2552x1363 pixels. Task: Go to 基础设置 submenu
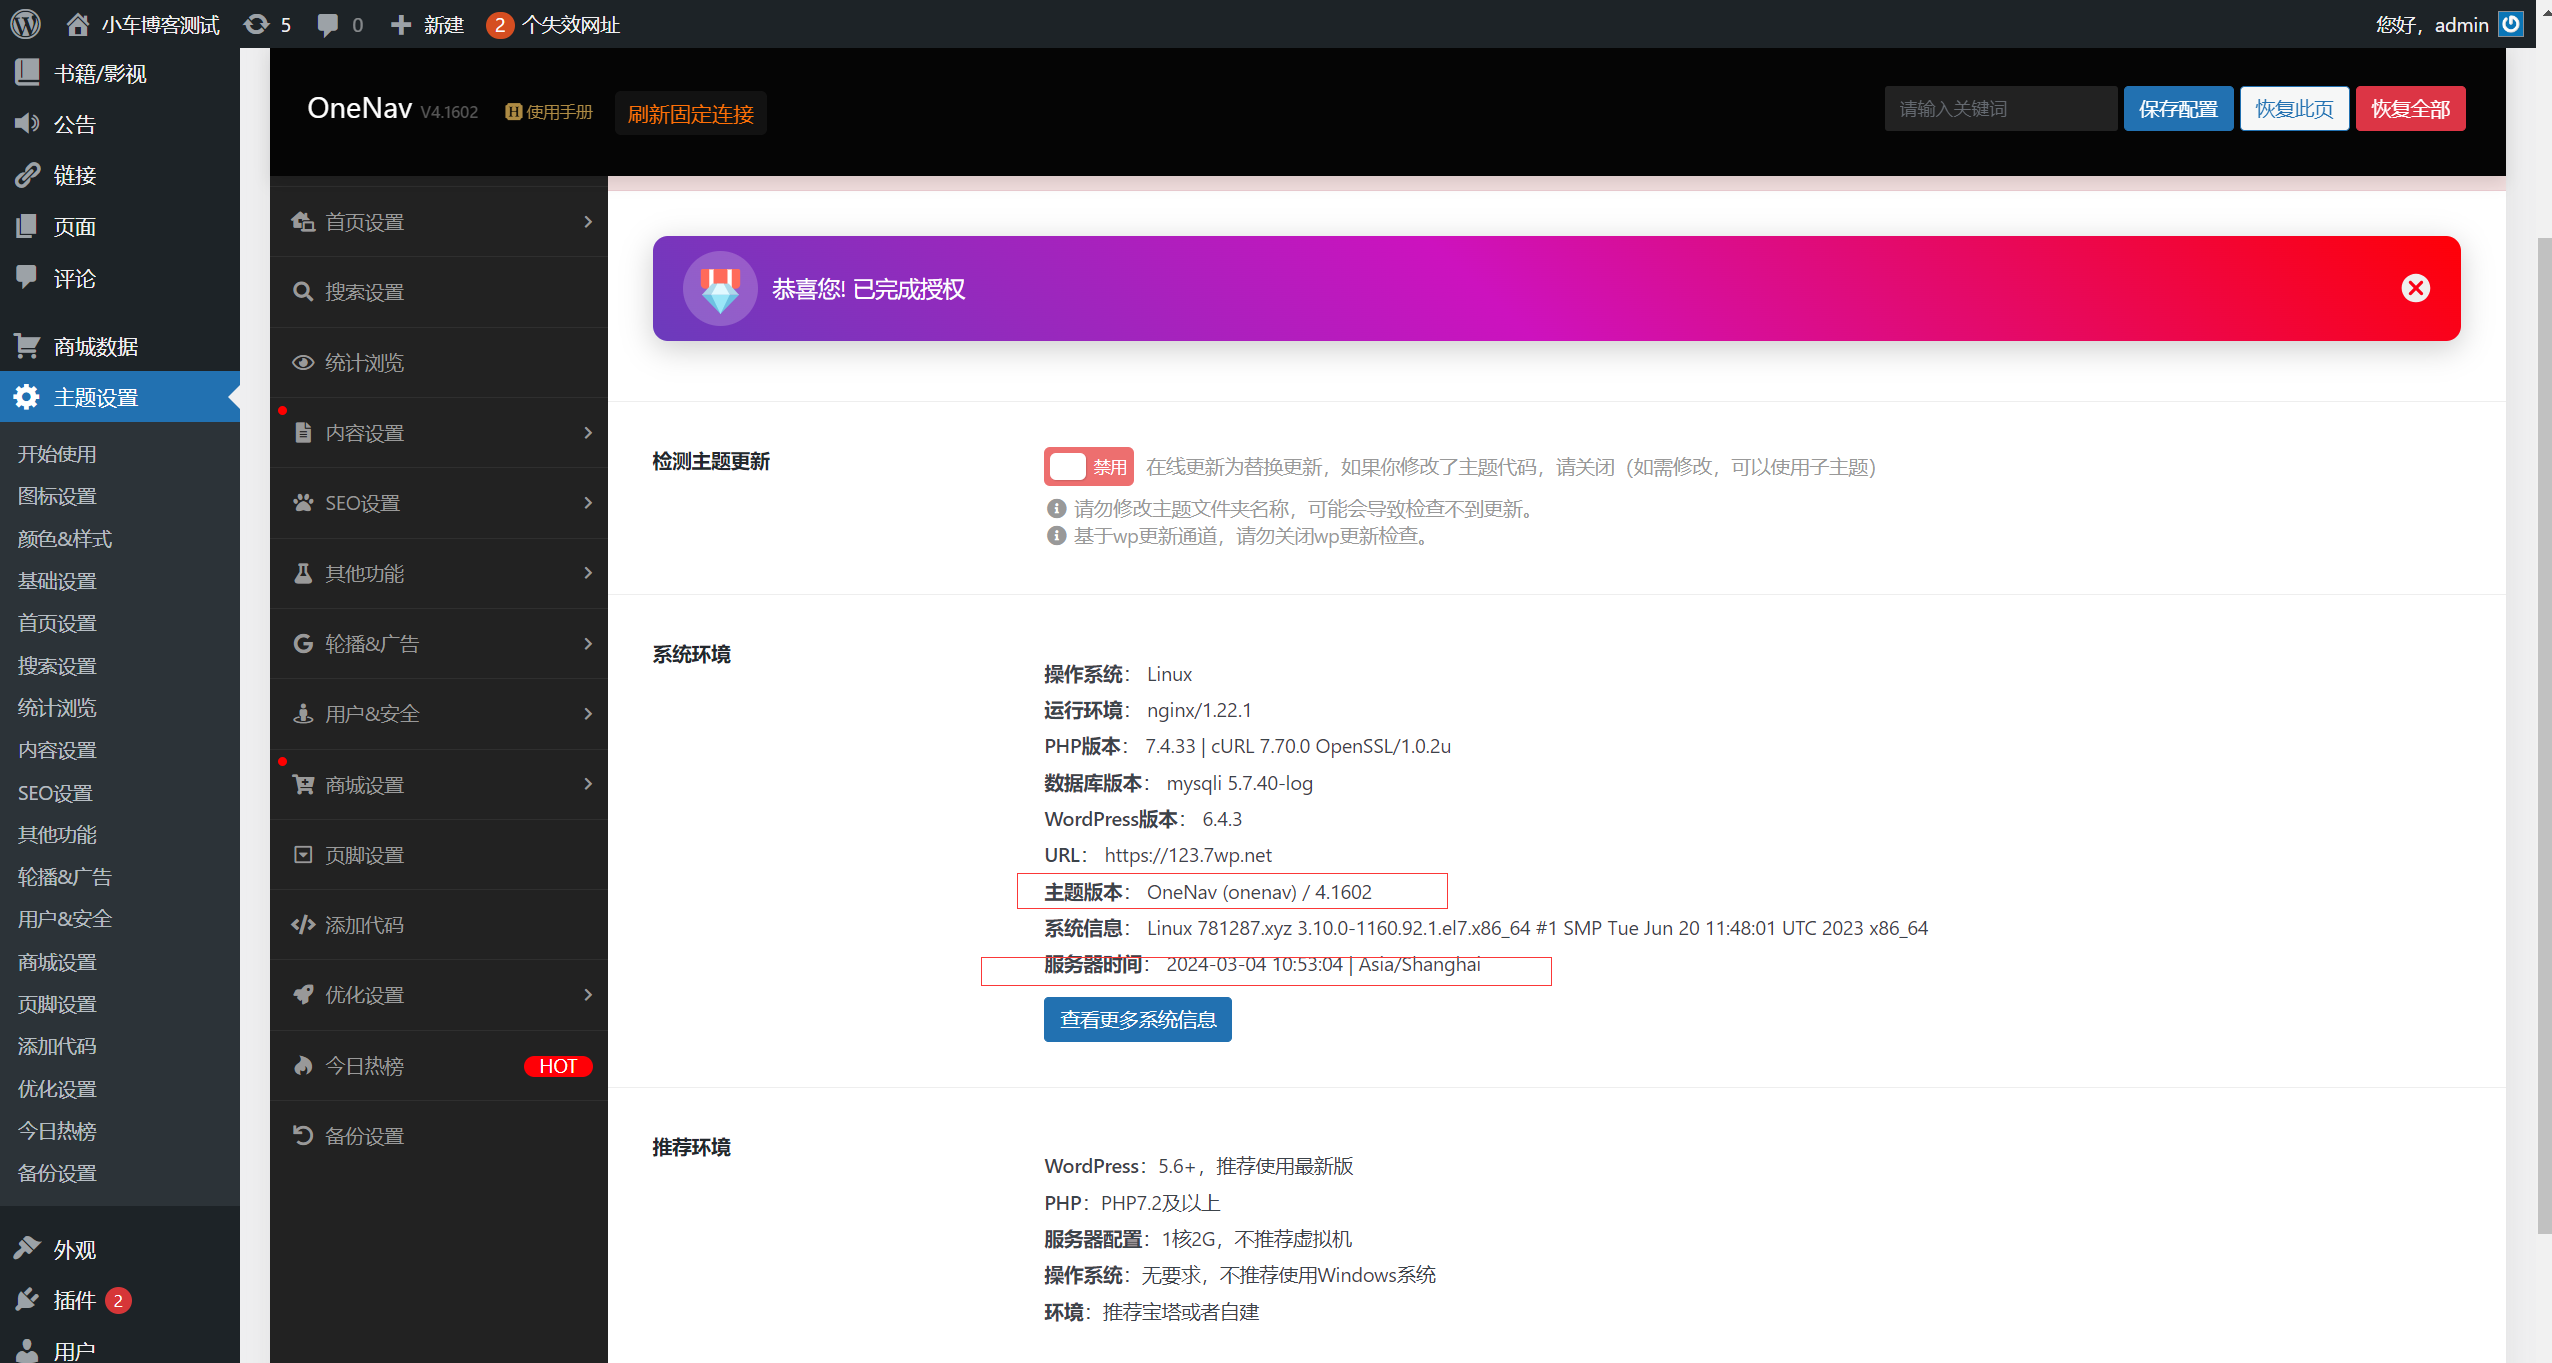57,581
